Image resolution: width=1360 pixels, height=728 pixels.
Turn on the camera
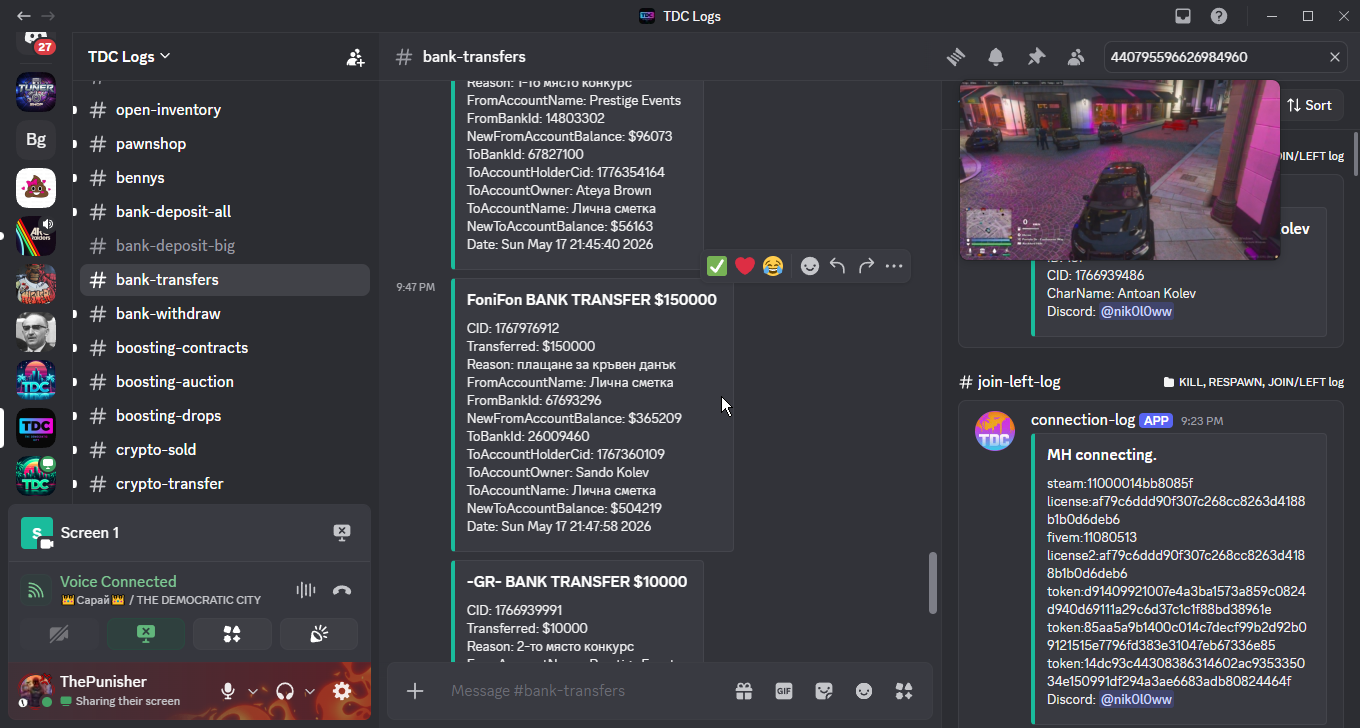pos(59,634)
